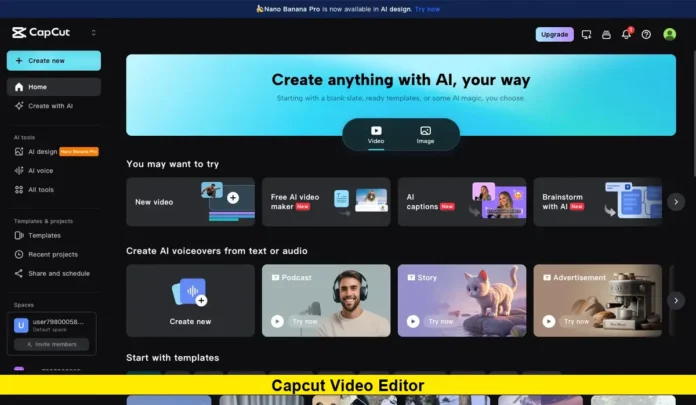696x405 pixels.
Task: Click the 'Start with templates' heading
Action: (173, 358)
